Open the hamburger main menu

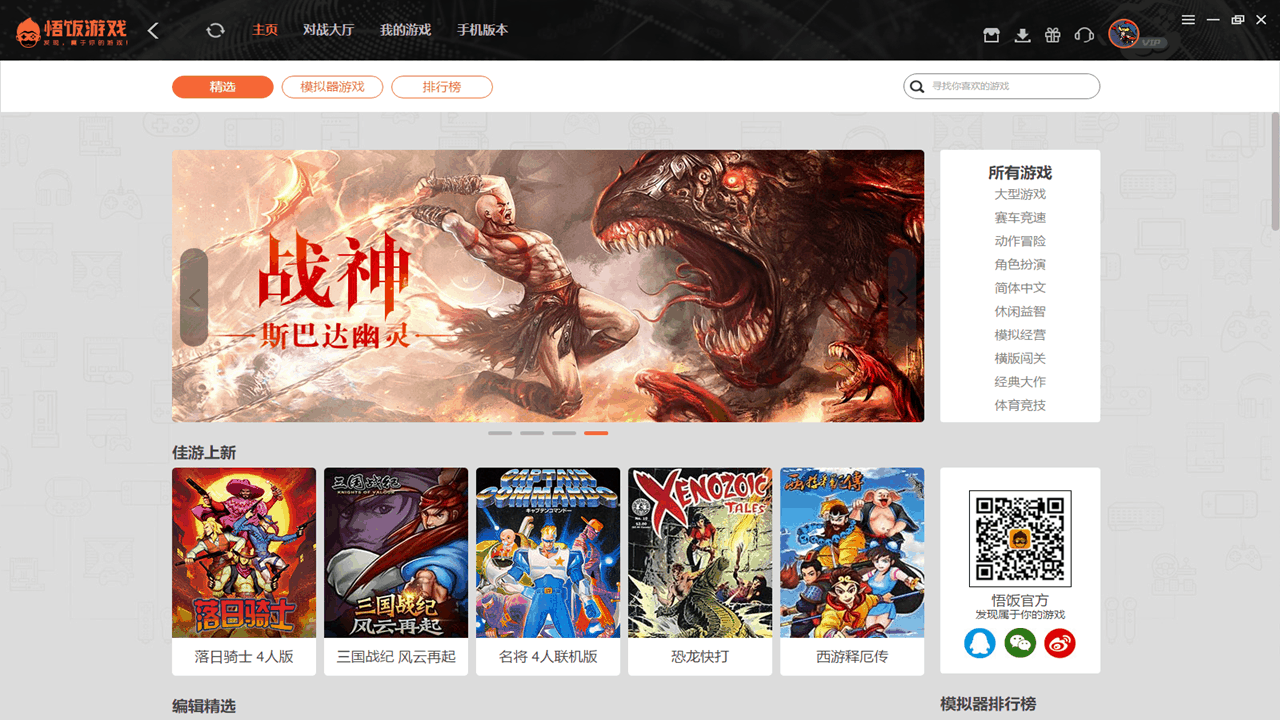pos(1188,20)
